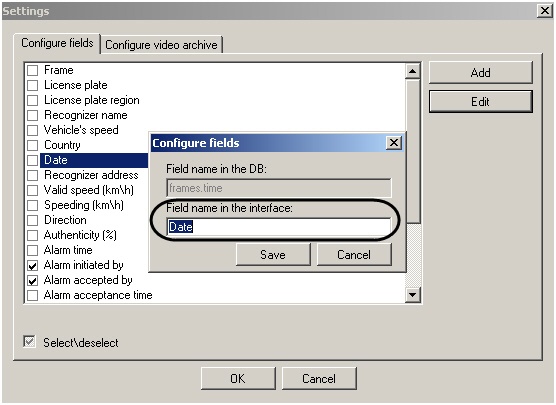Tick the Country field checkbox

(x=33, y=145)
